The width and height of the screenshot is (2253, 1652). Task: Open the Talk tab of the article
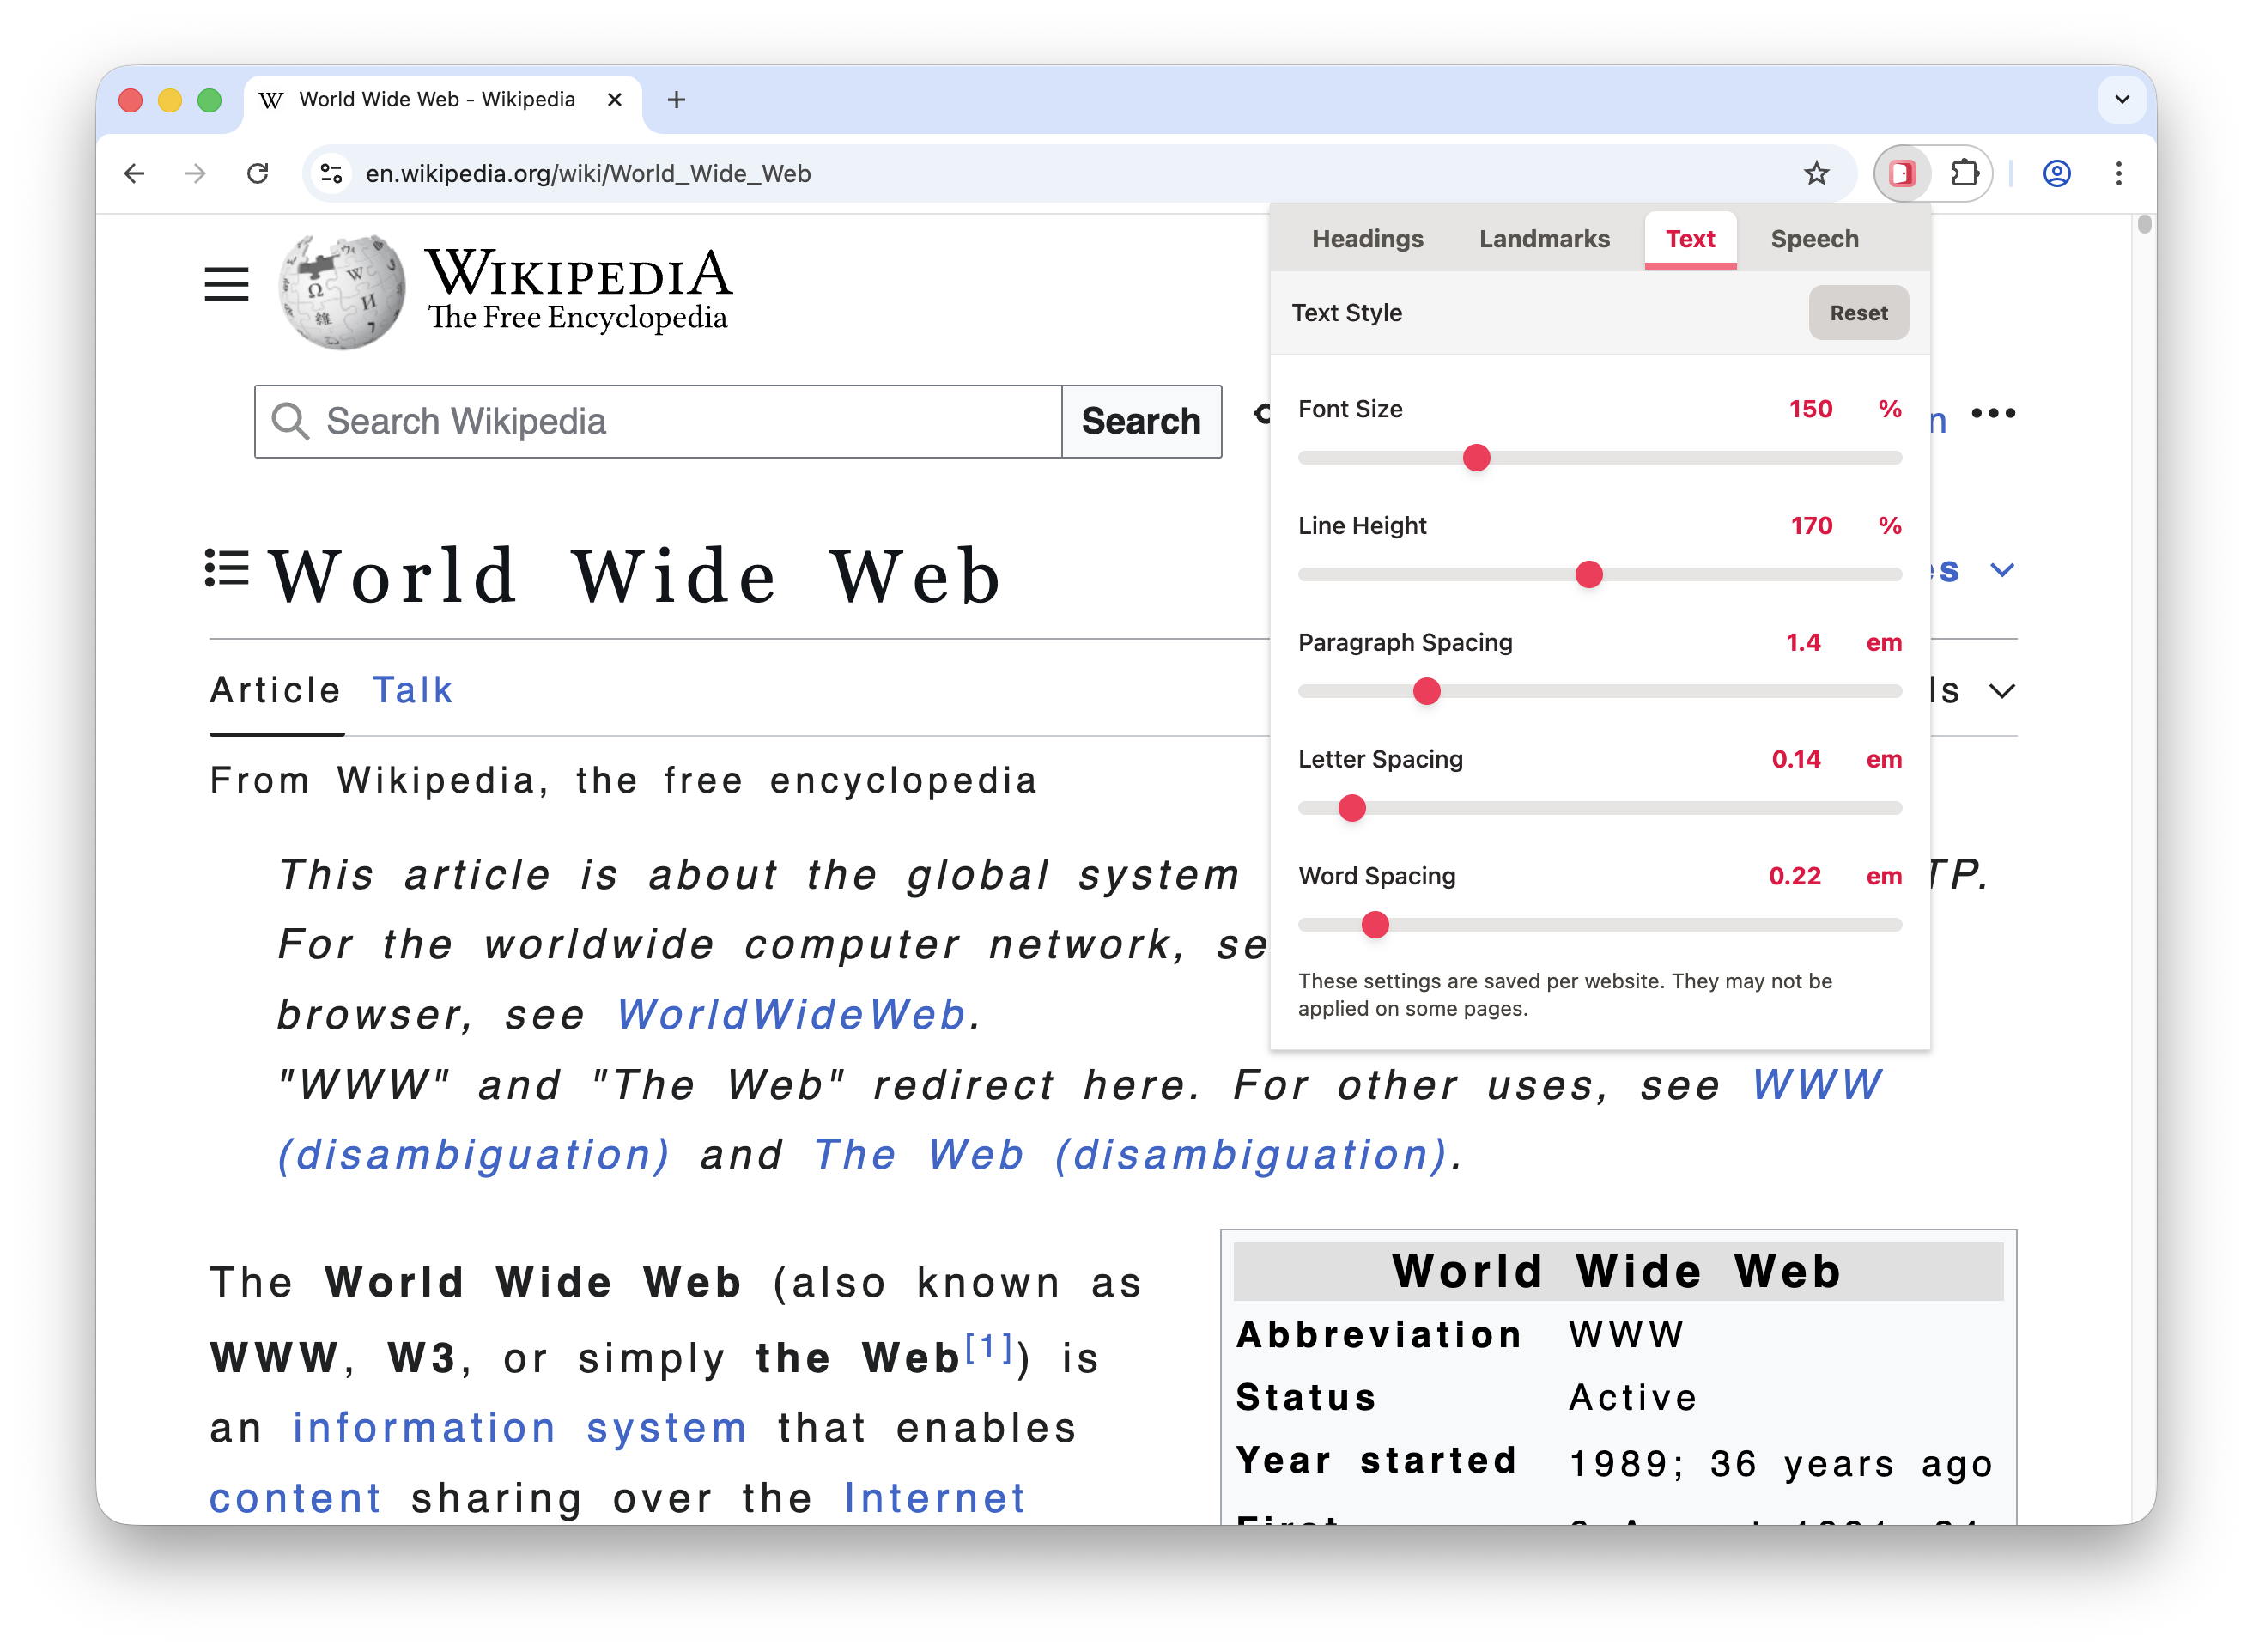click(x=412, y=689)
